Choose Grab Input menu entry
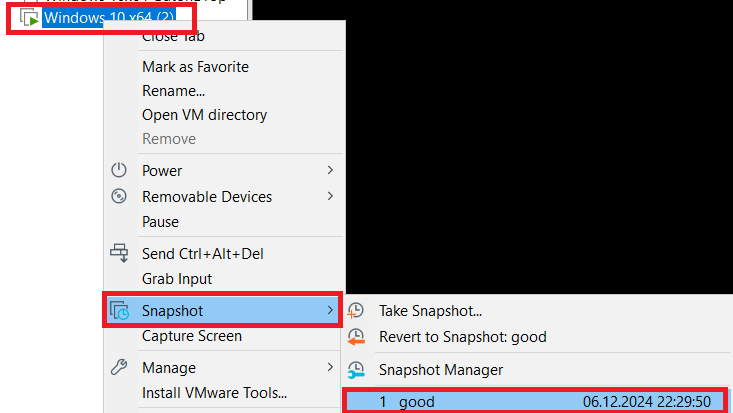 pyautogui.click(x=177, y=279)
